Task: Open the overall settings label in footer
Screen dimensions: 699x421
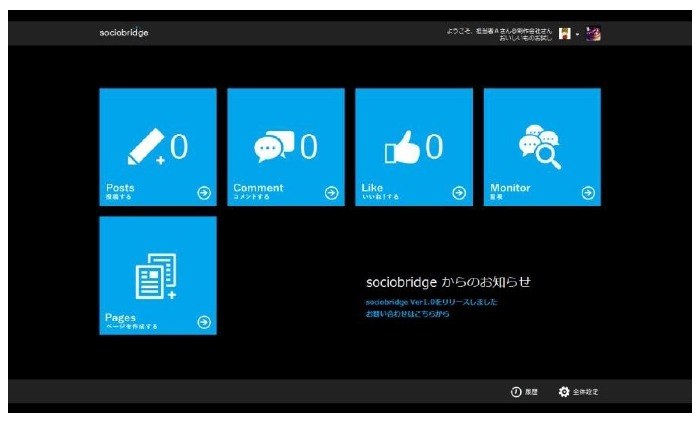Action: click(585, 392)
